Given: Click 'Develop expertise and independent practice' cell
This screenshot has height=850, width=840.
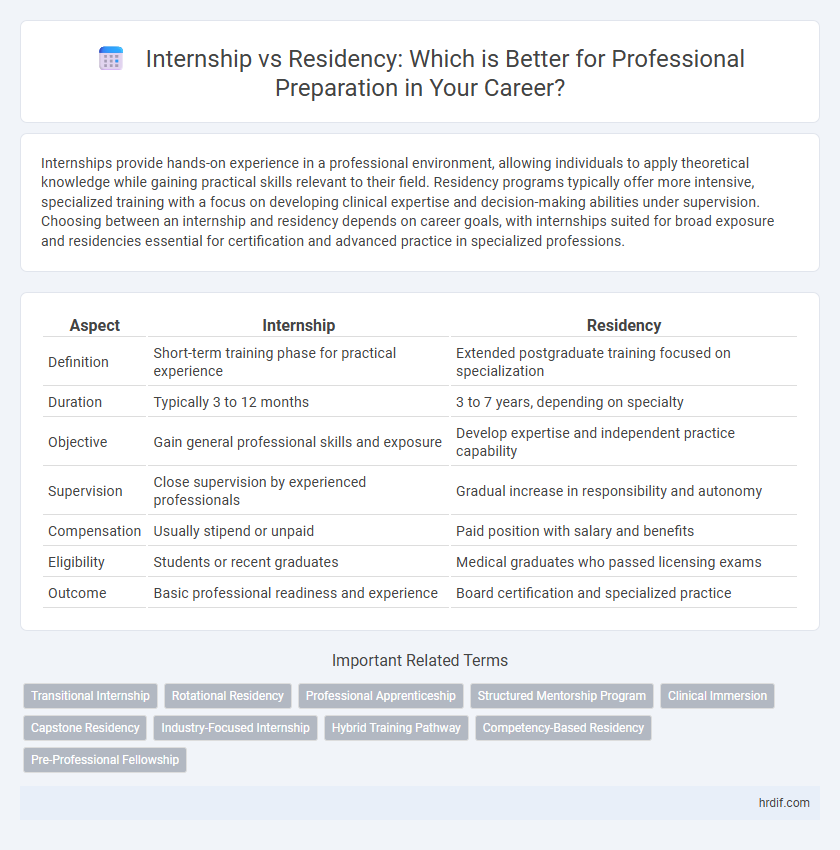Looking at the screenshot, I should (x=624, y=442).
